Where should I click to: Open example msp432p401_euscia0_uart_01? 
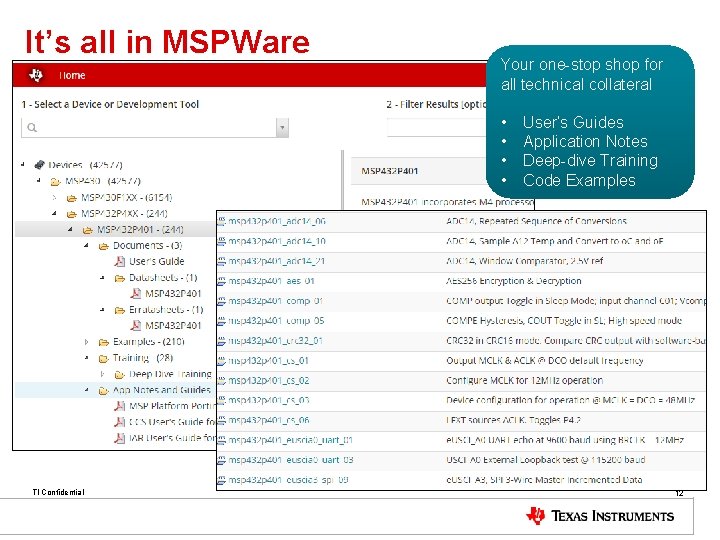tap(291, 440)
